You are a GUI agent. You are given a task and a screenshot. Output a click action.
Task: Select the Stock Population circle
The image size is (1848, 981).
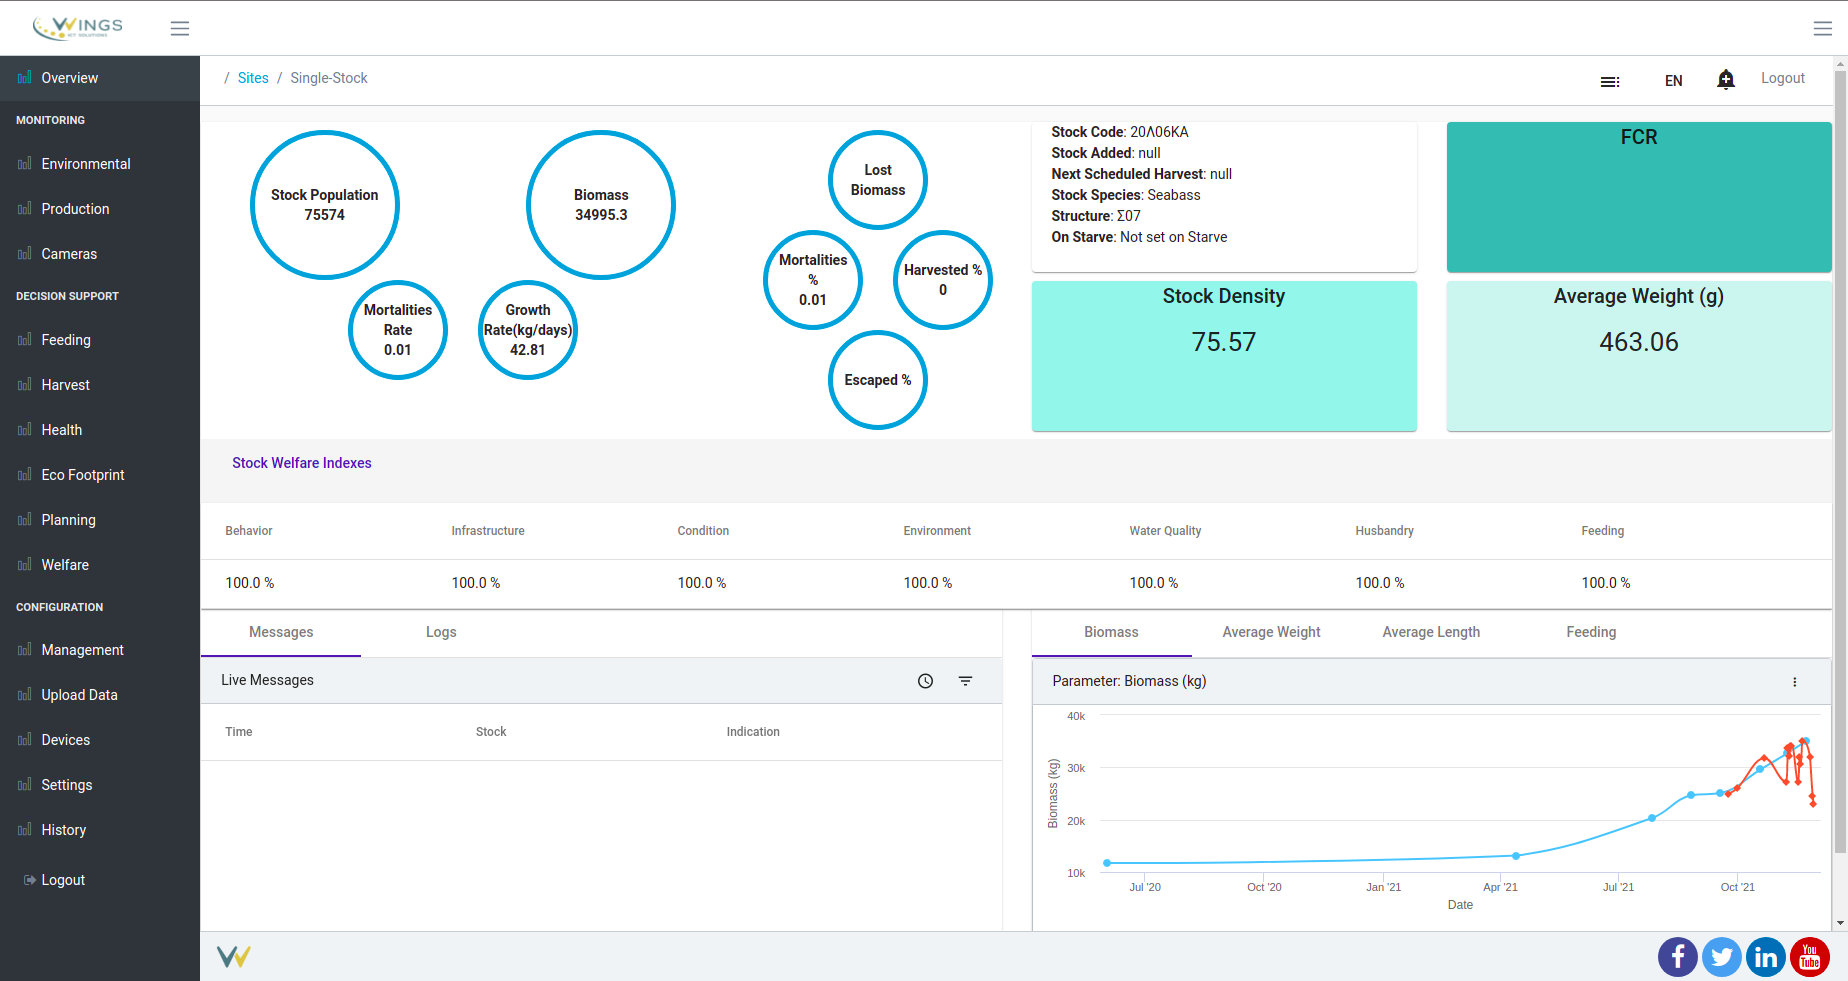coord(325,205)
